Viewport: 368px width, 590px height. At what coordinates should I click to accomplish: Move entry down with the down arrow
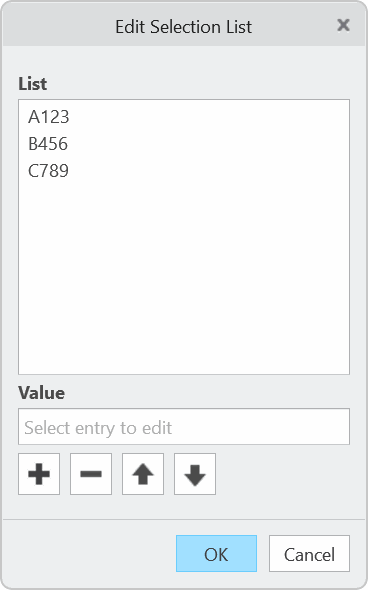pos(195,474)
